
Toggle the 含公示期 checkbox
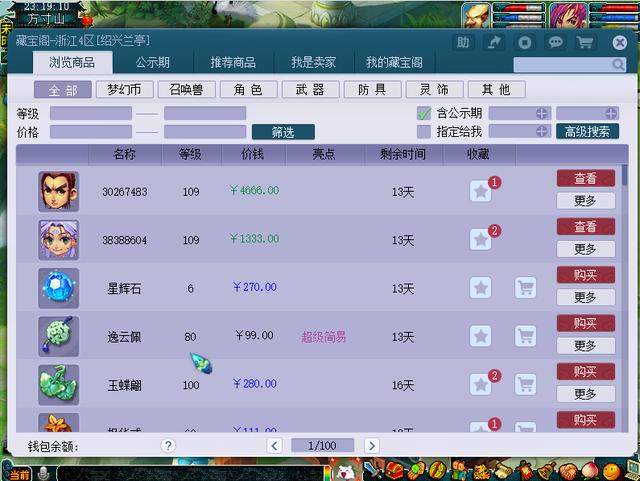(424, 113)
